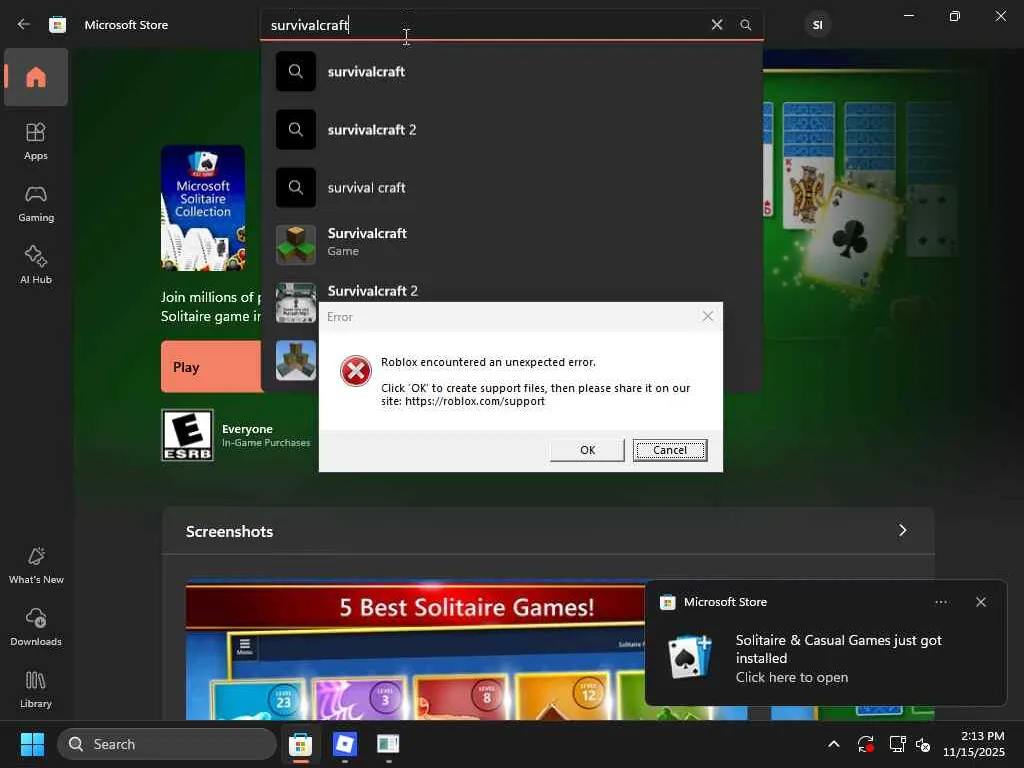Viewport: 1024px width, 768px height.
Task: Dismiss the Microsoft Store notification
Action: coord(981,602)
